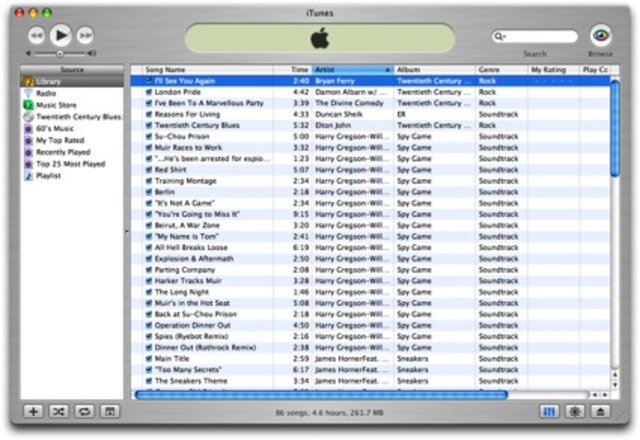The height and width of the screenshot is (440, 640).
Task: Uncheck the Twentieth Century Blues song checkbox
Action: pyautogui.click(x=149, y=125)
